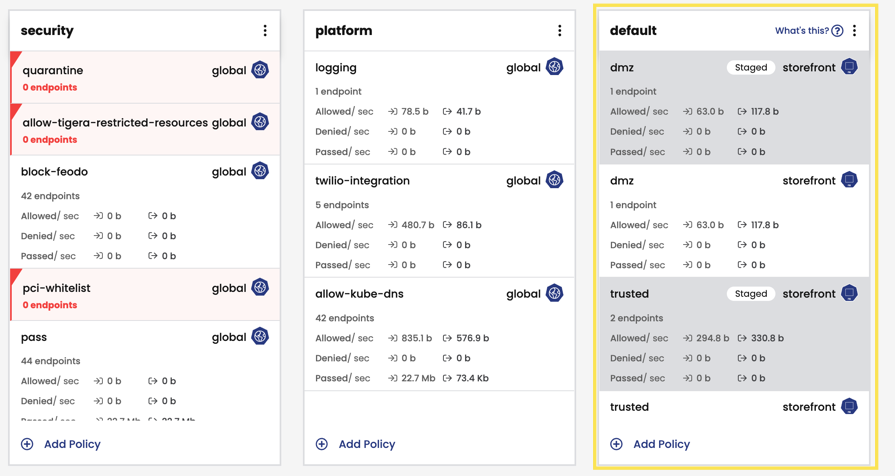Add Policy to the default tier

[x=651, y=444]
